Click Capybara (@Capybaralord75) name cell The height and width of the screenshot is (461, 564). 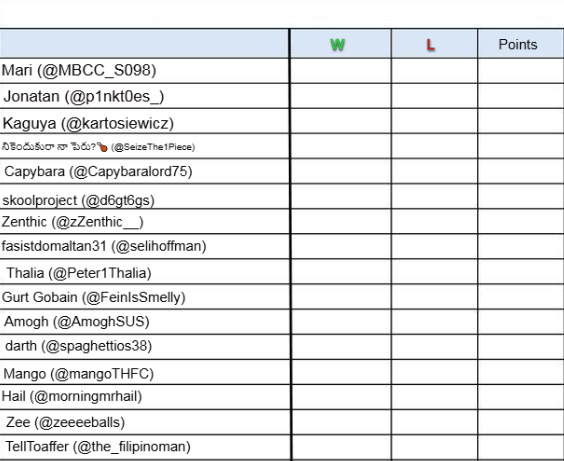point(144,172)
